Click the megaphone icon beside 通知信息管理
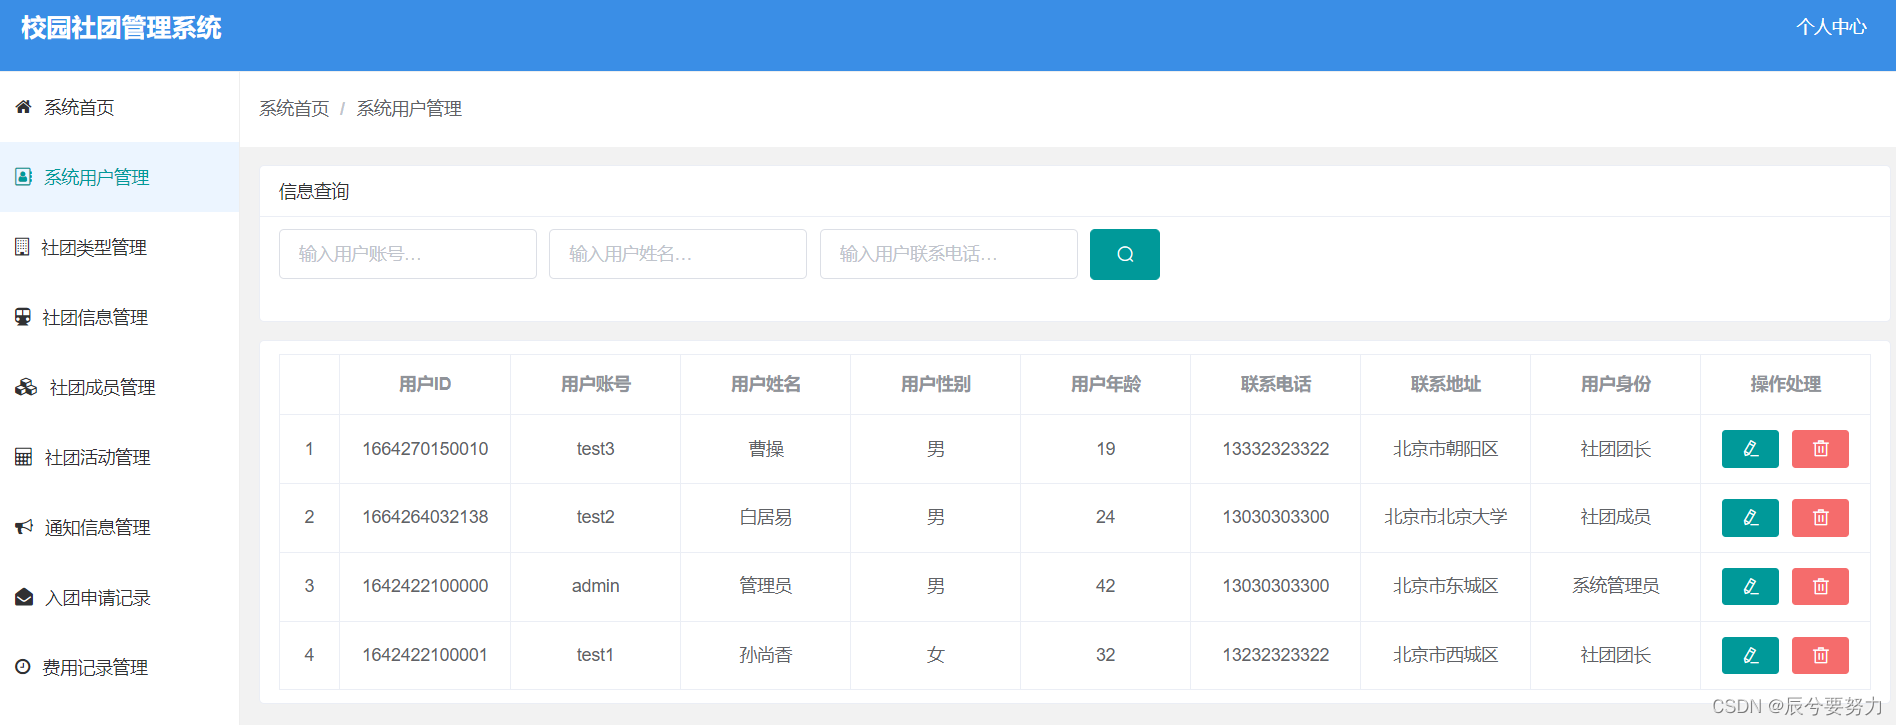The height and width of the screenshot is (725, 1896). click(24, 527)
